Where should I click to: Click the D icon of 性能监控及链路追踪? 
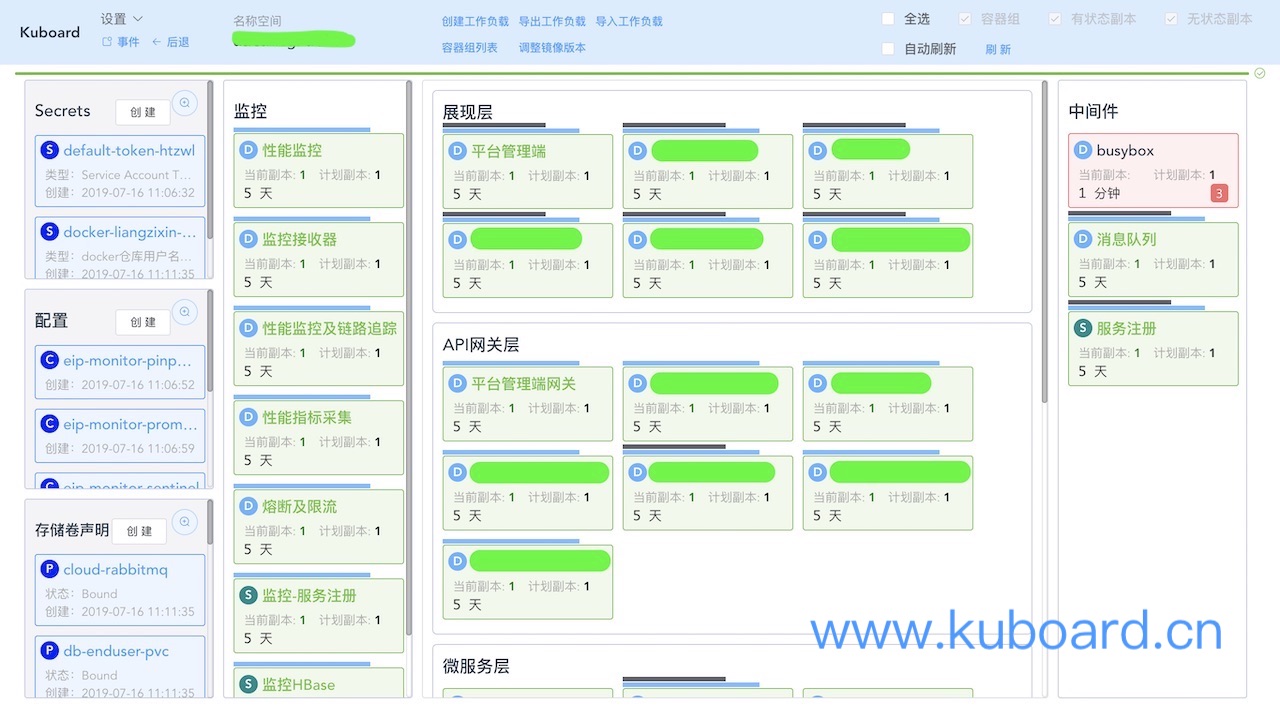click(249, 328)
